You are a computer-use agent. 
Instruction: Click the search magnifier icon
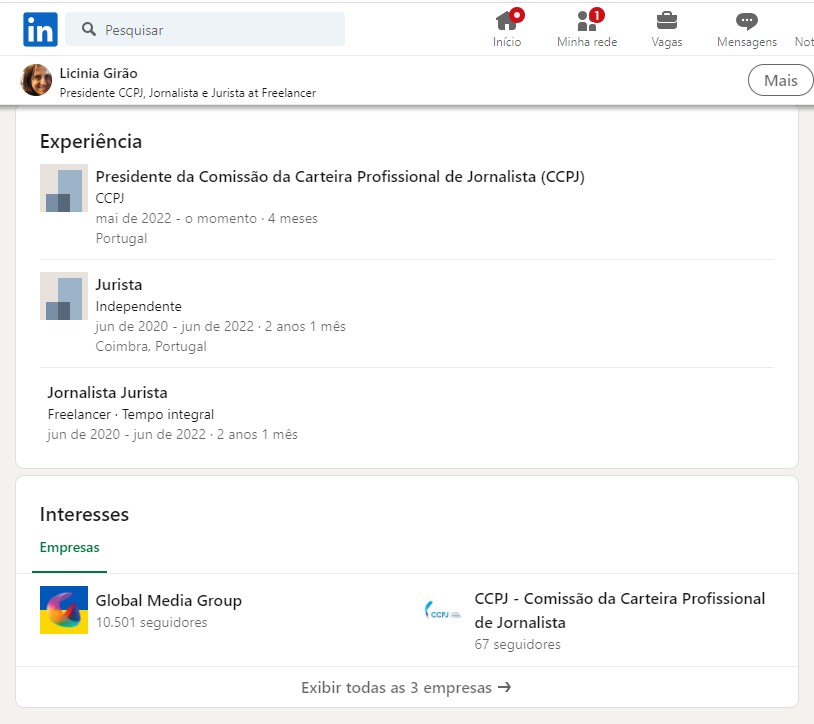(x=89, y=30)
